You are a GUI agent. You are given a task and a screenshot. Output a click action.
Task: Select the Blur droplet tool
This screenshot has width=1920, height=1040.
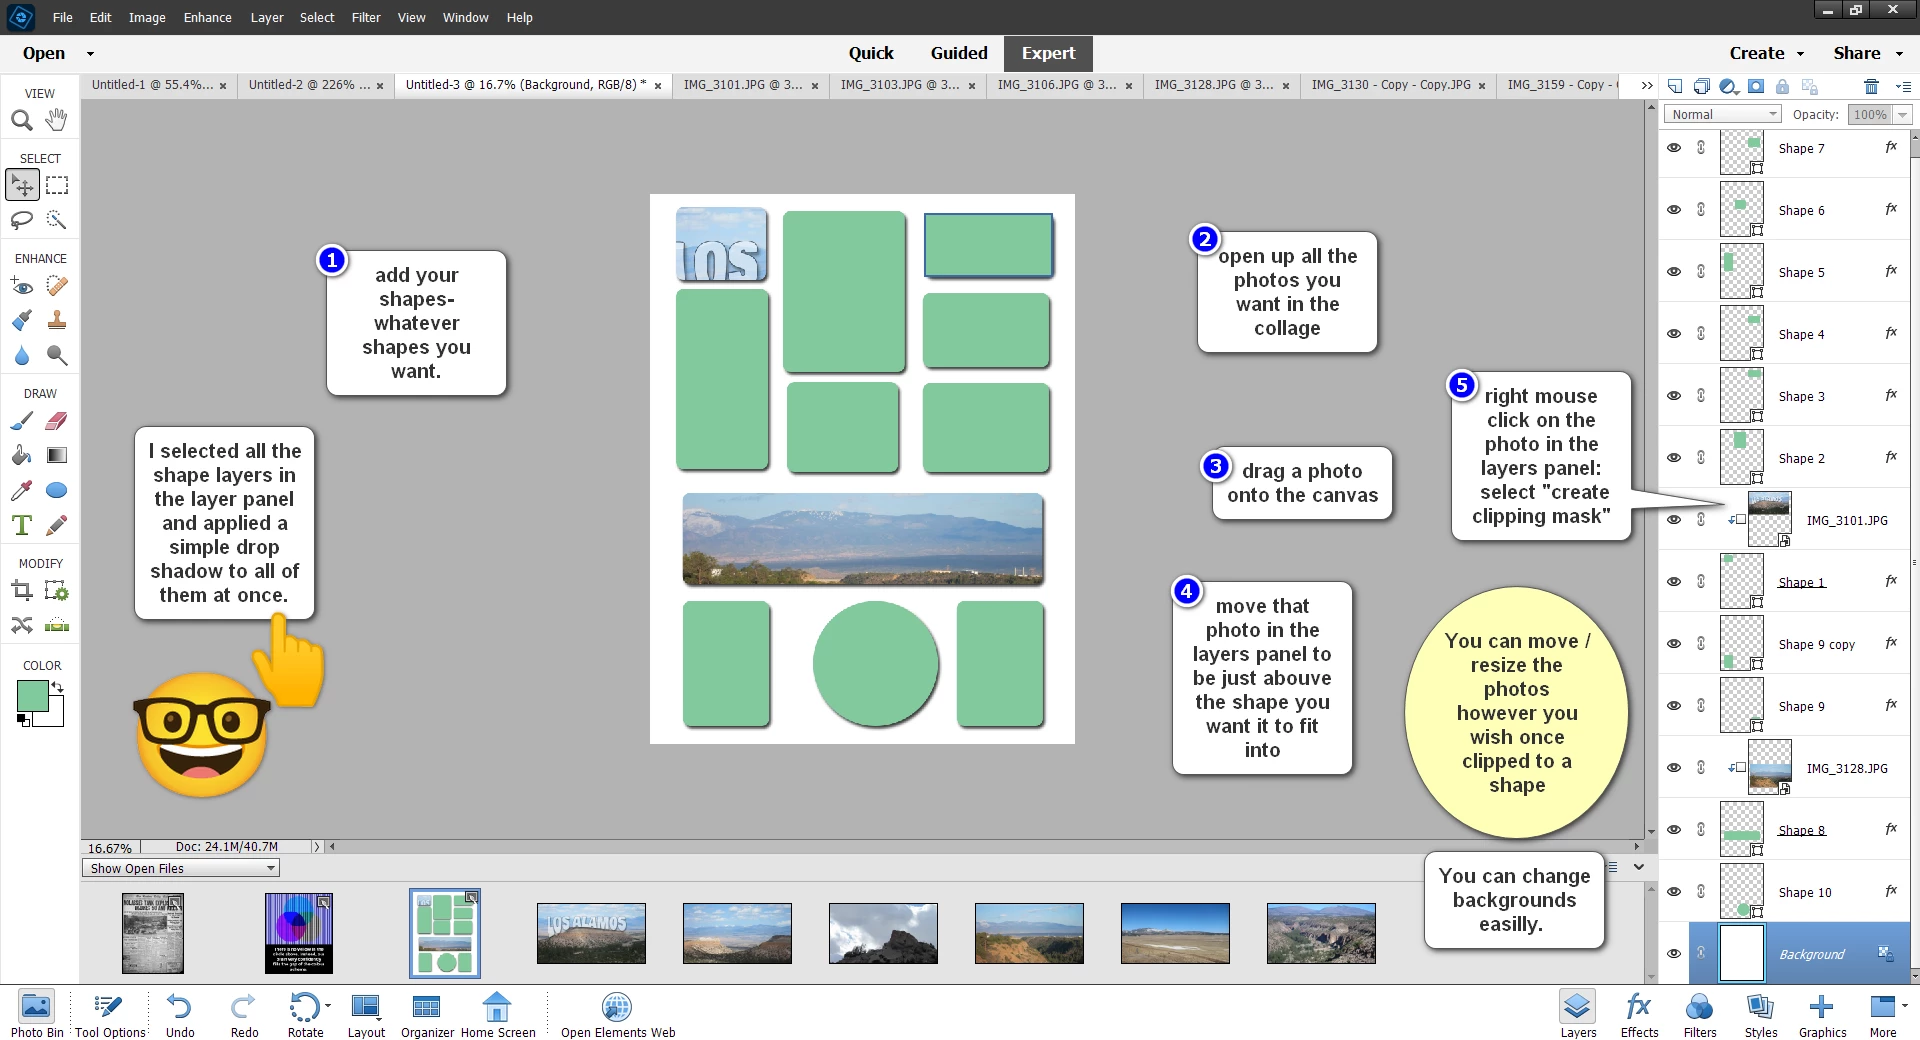pyautogui.click(x=22, y=355)
